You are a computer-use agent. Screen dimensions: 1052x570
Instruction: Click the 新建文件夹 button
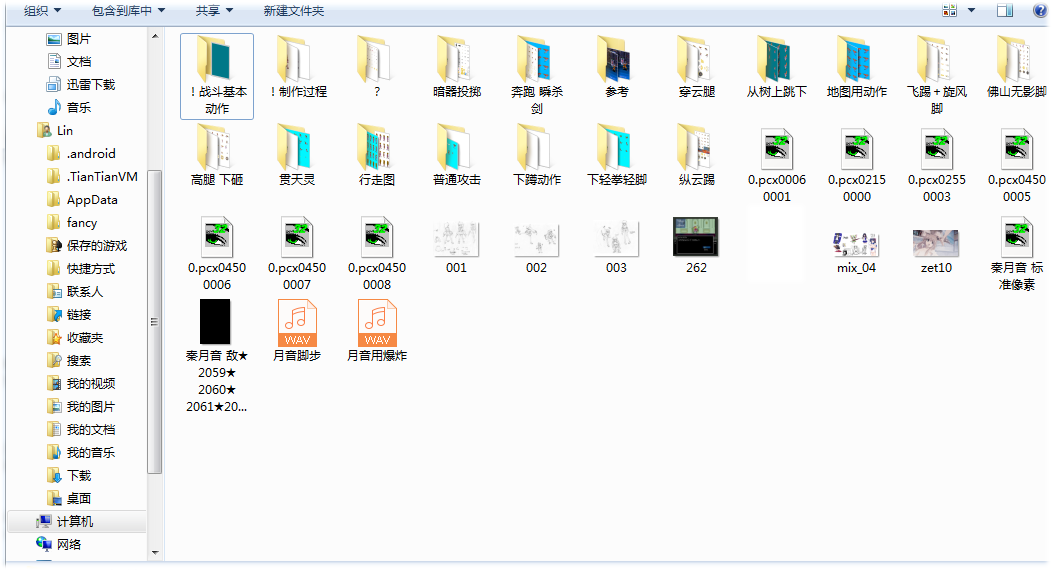(x=294, y=11)
